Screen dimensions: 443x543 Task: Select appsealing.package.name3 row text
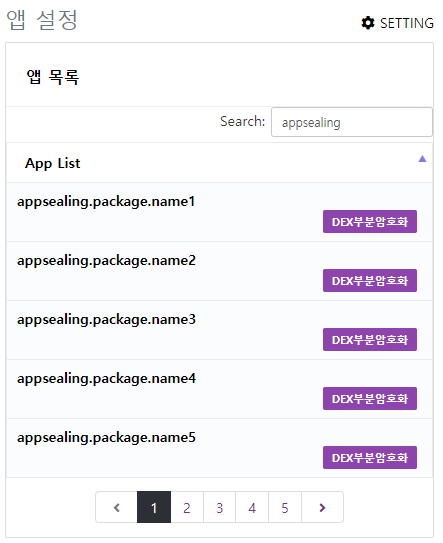pyautogui.click(x=106, y=319)
